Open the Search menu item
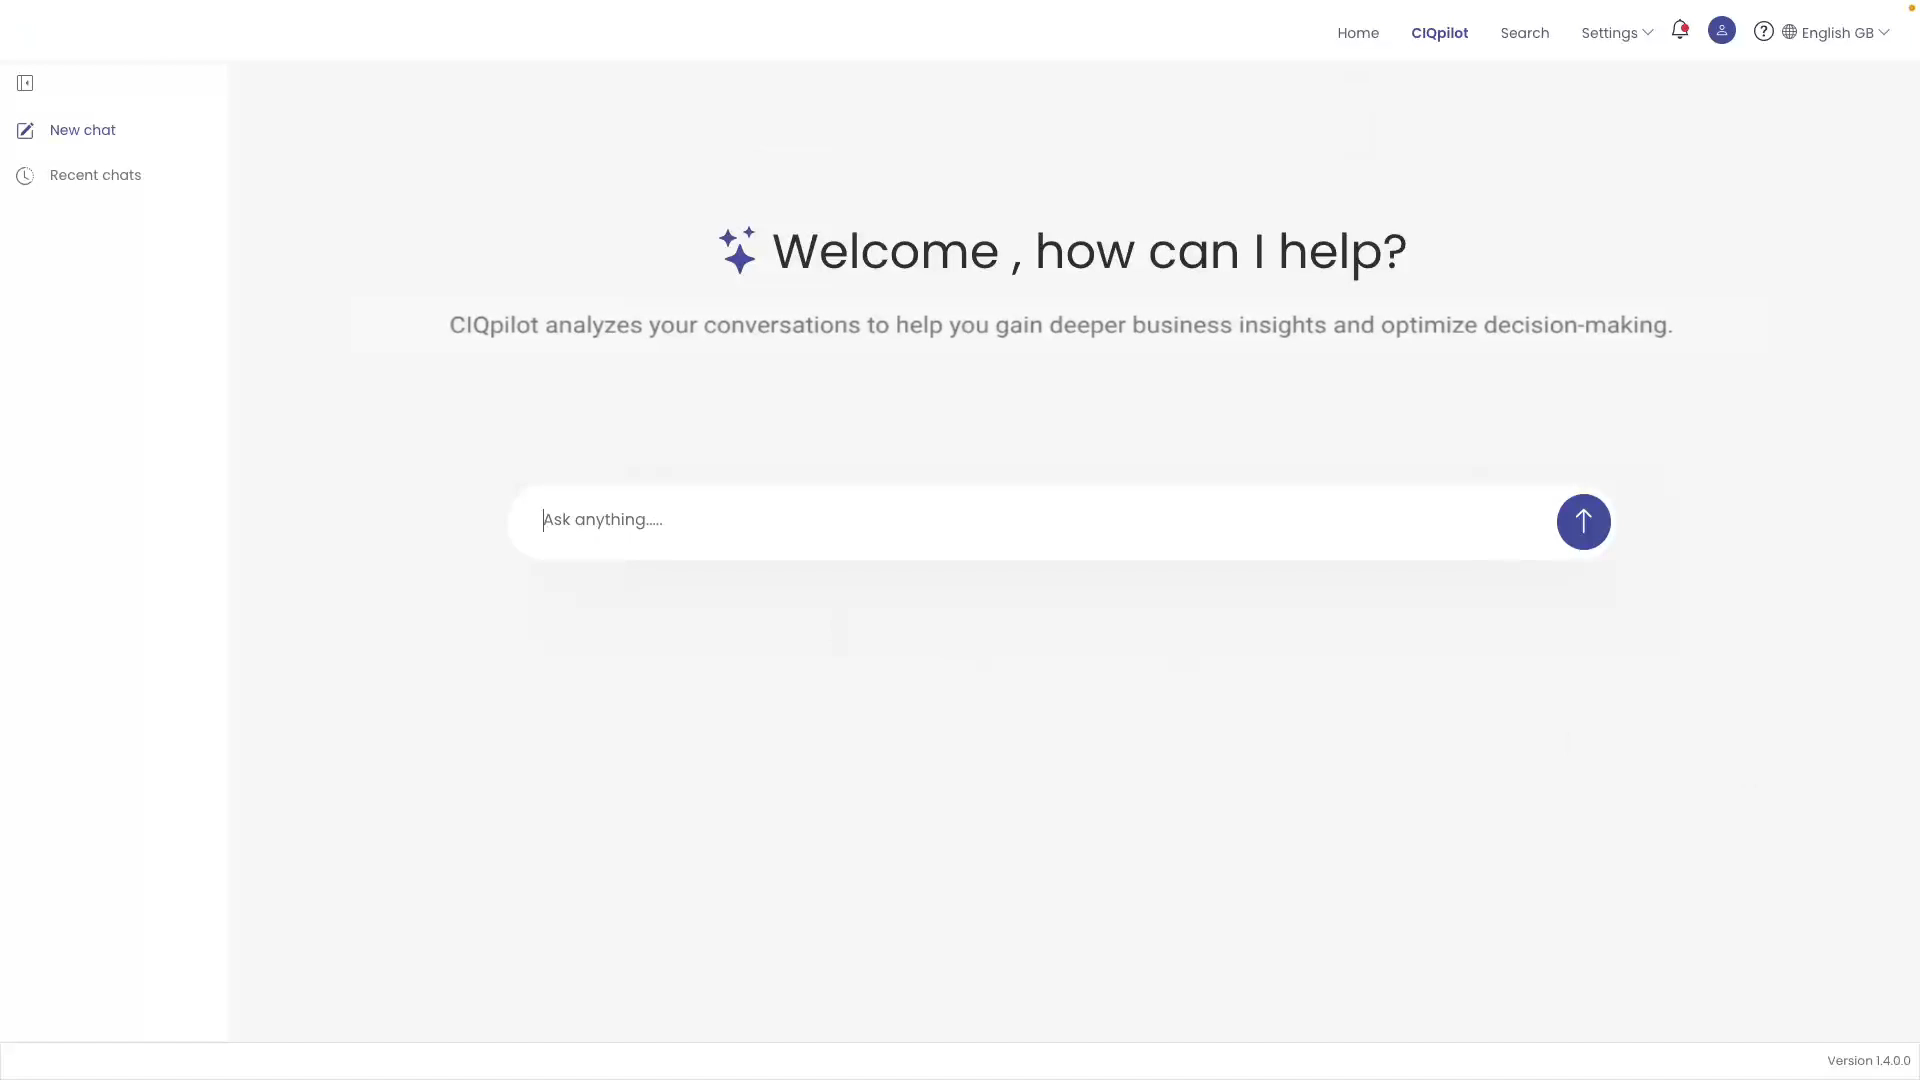1920x1080 pixels. pyautogui.click(x=1524, y=33)
